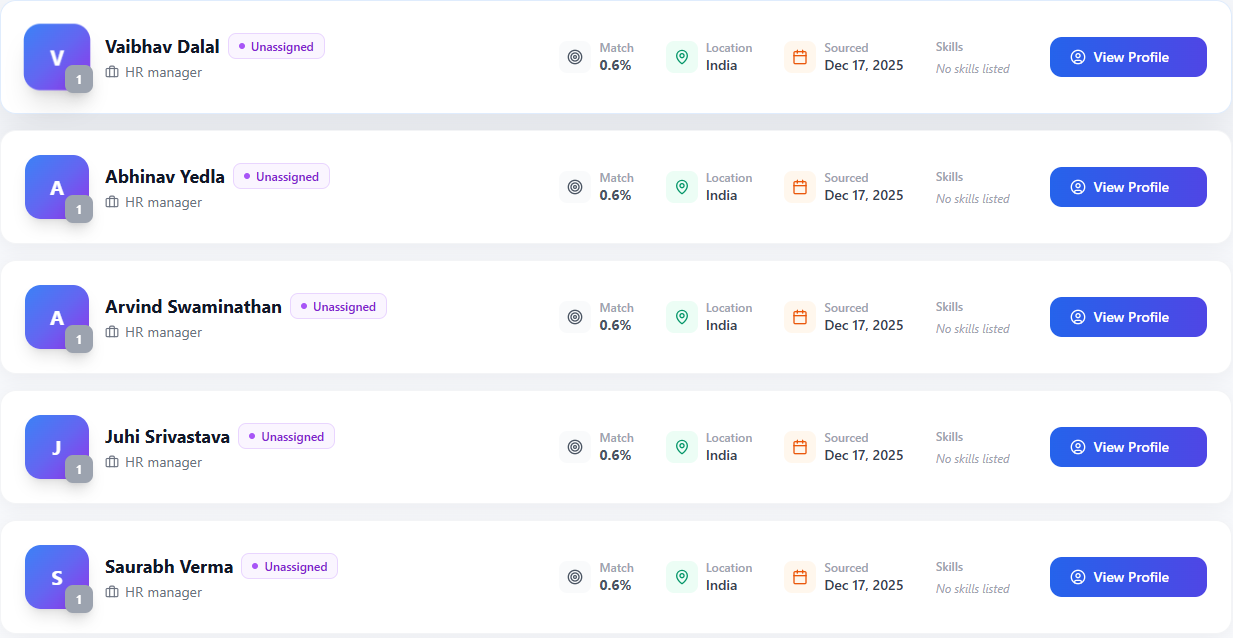Click the Unassigned tag next to Abhinav Yedla
Screen dimensions: 1233x638
point(281,177)
